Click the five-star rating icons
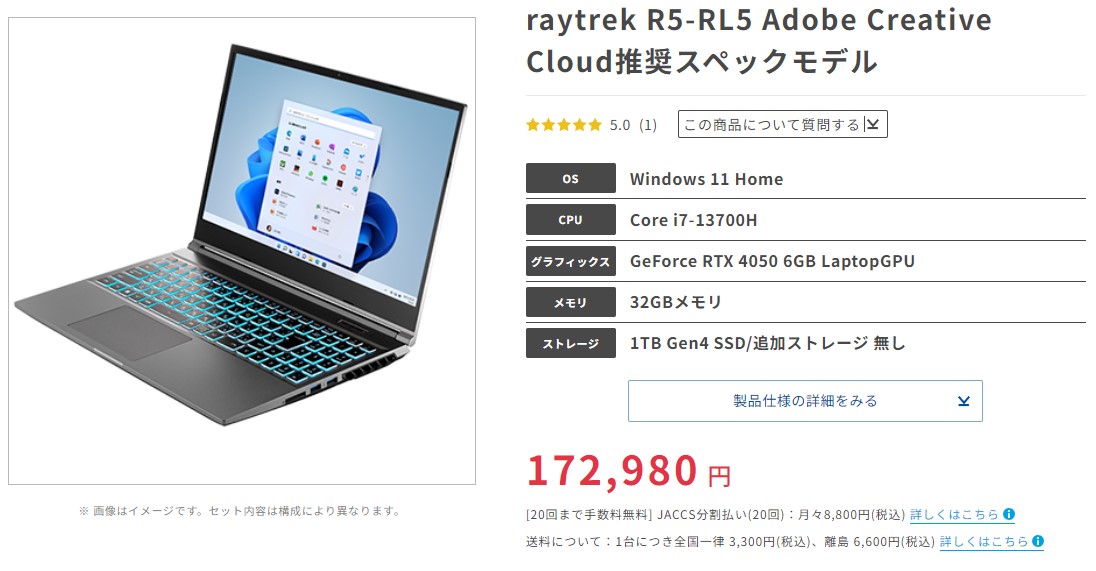 point(563,125)
